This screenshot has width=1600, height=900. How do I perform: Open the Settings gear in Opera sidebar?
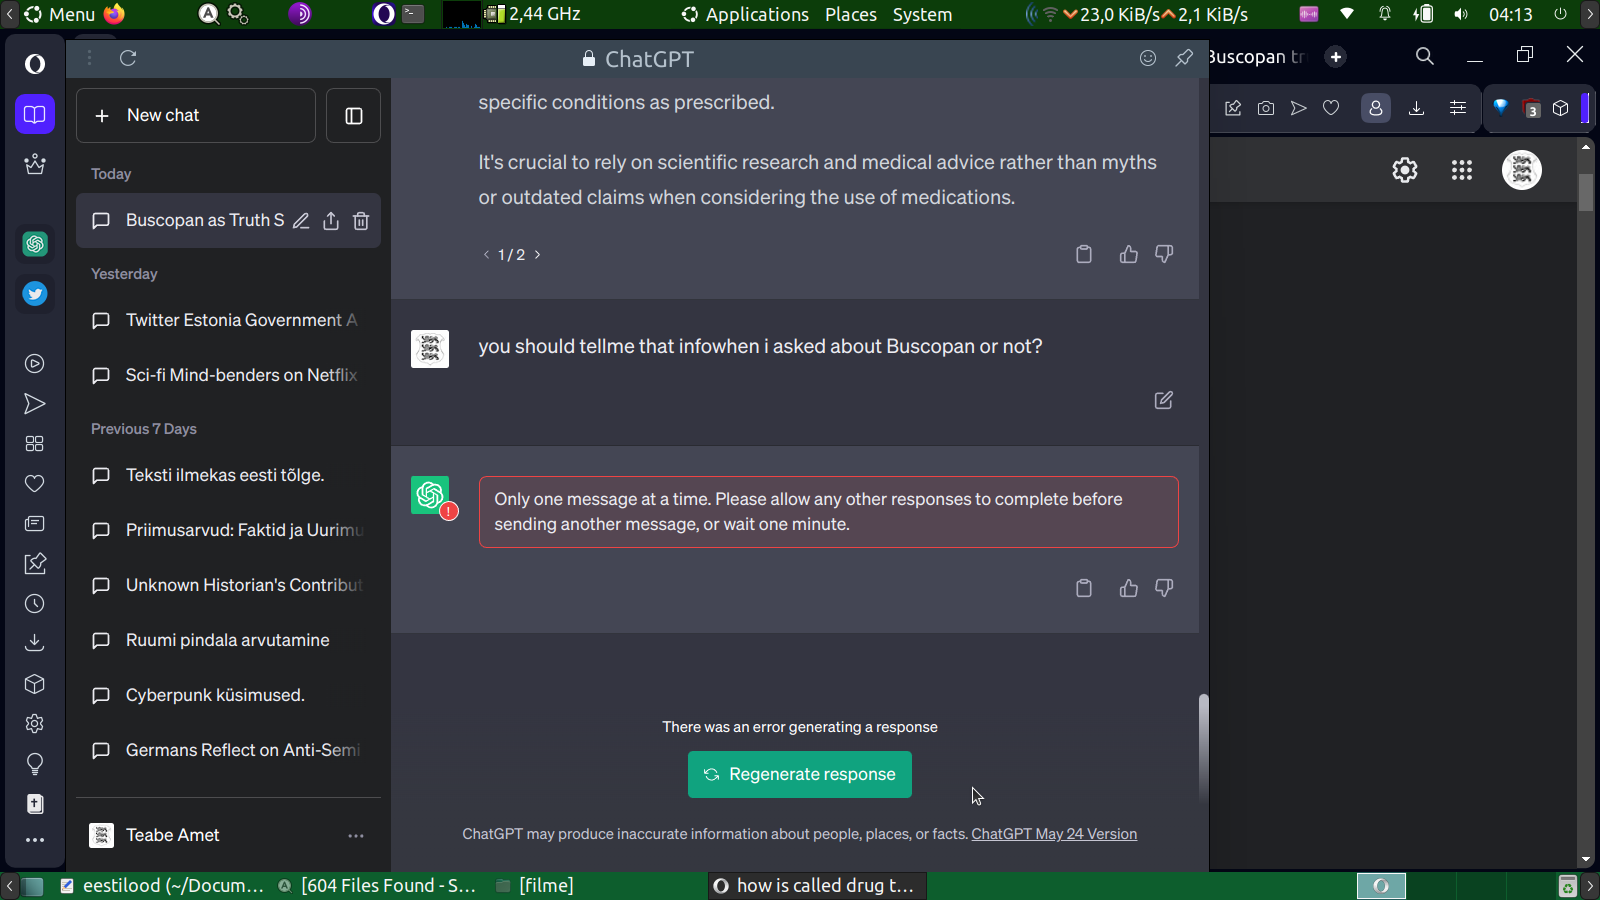coord(35,724)
